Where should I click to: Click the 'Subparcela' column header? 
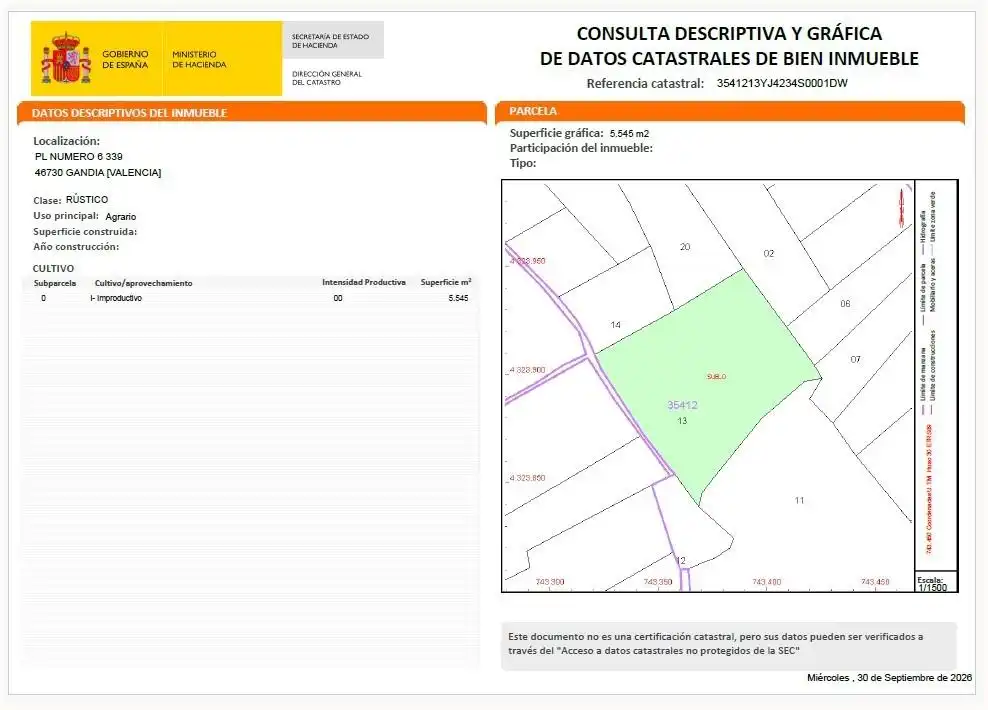pos(55,283)
